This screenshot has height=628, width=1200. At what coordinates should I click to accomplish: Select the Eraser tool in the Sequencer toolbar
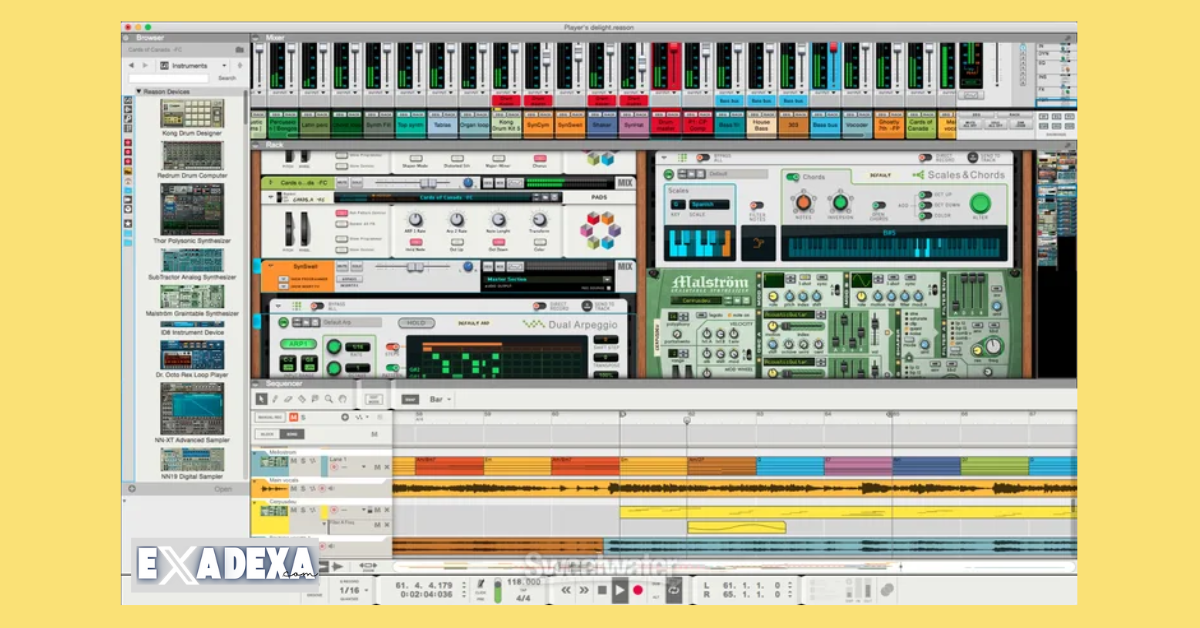(288, 399)
